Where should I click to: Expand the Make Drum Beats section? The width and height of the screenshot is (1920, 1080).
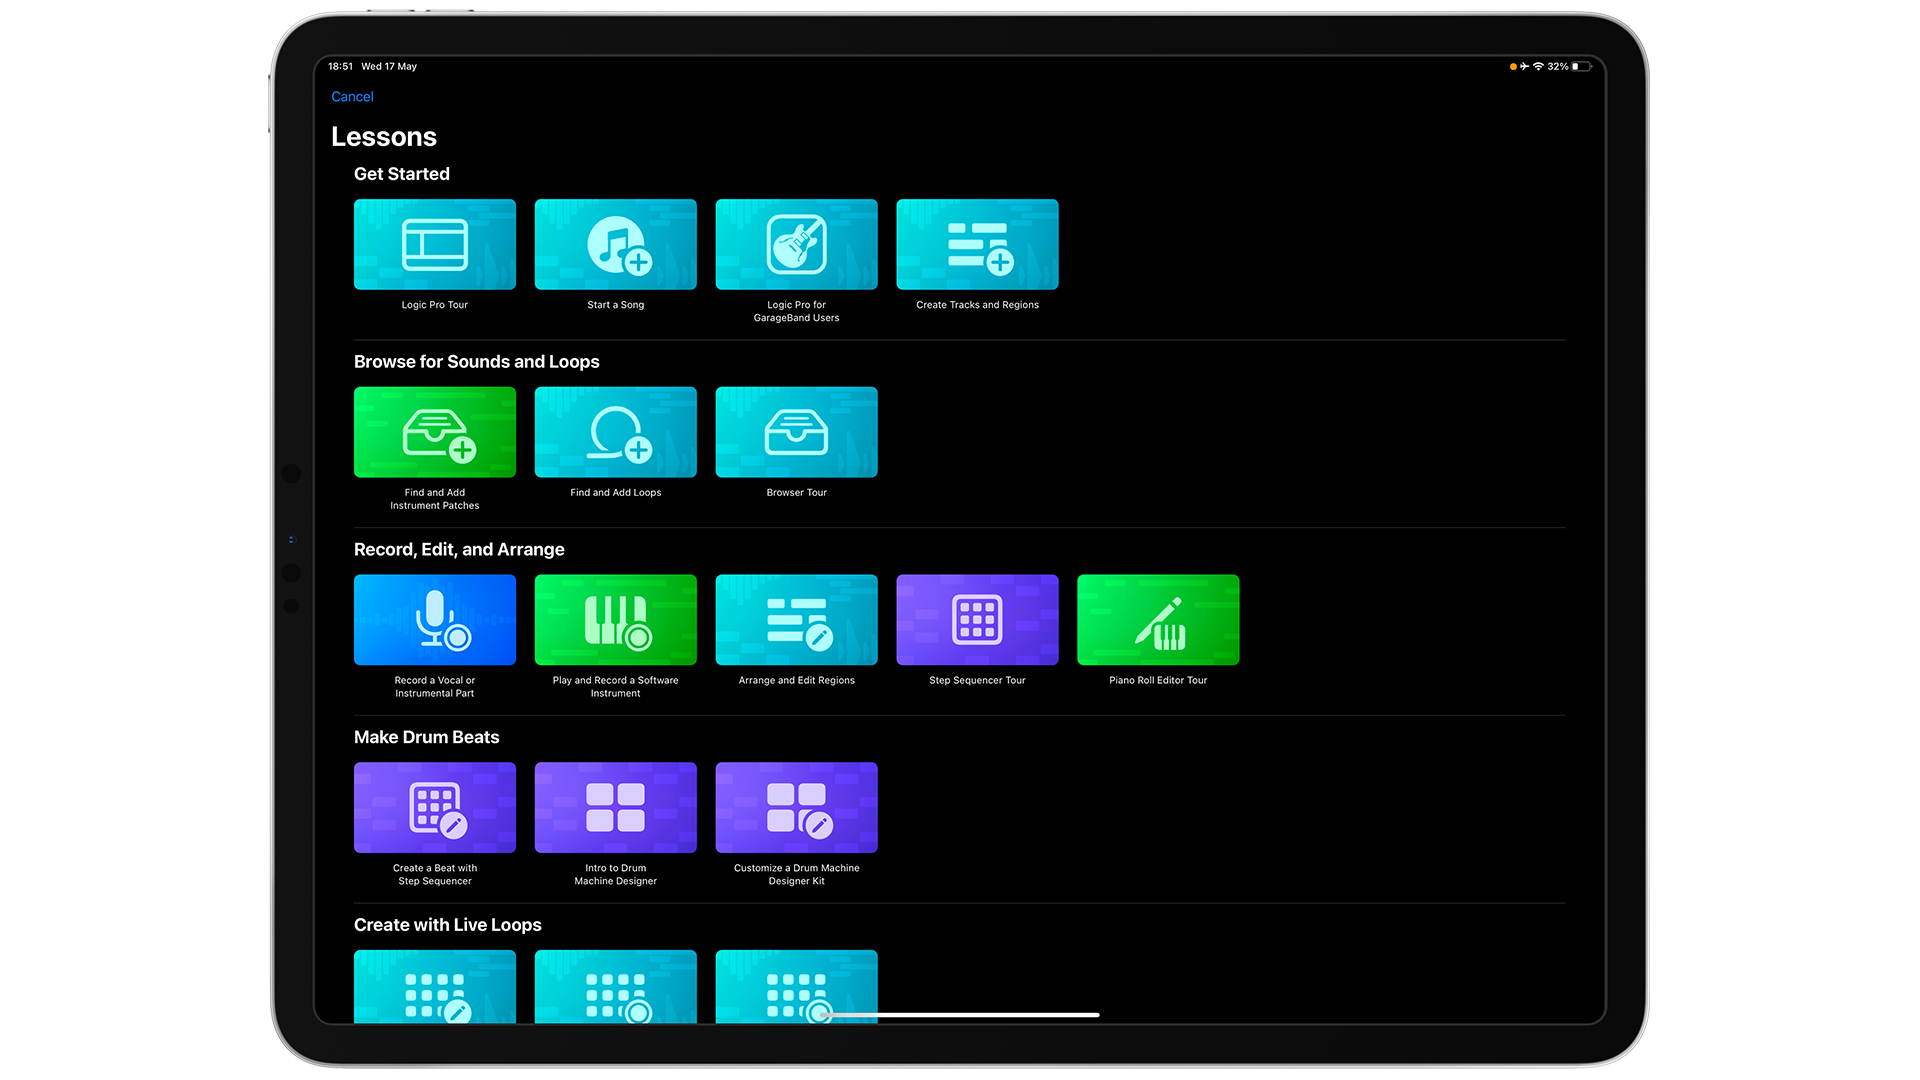coord(426,737)
